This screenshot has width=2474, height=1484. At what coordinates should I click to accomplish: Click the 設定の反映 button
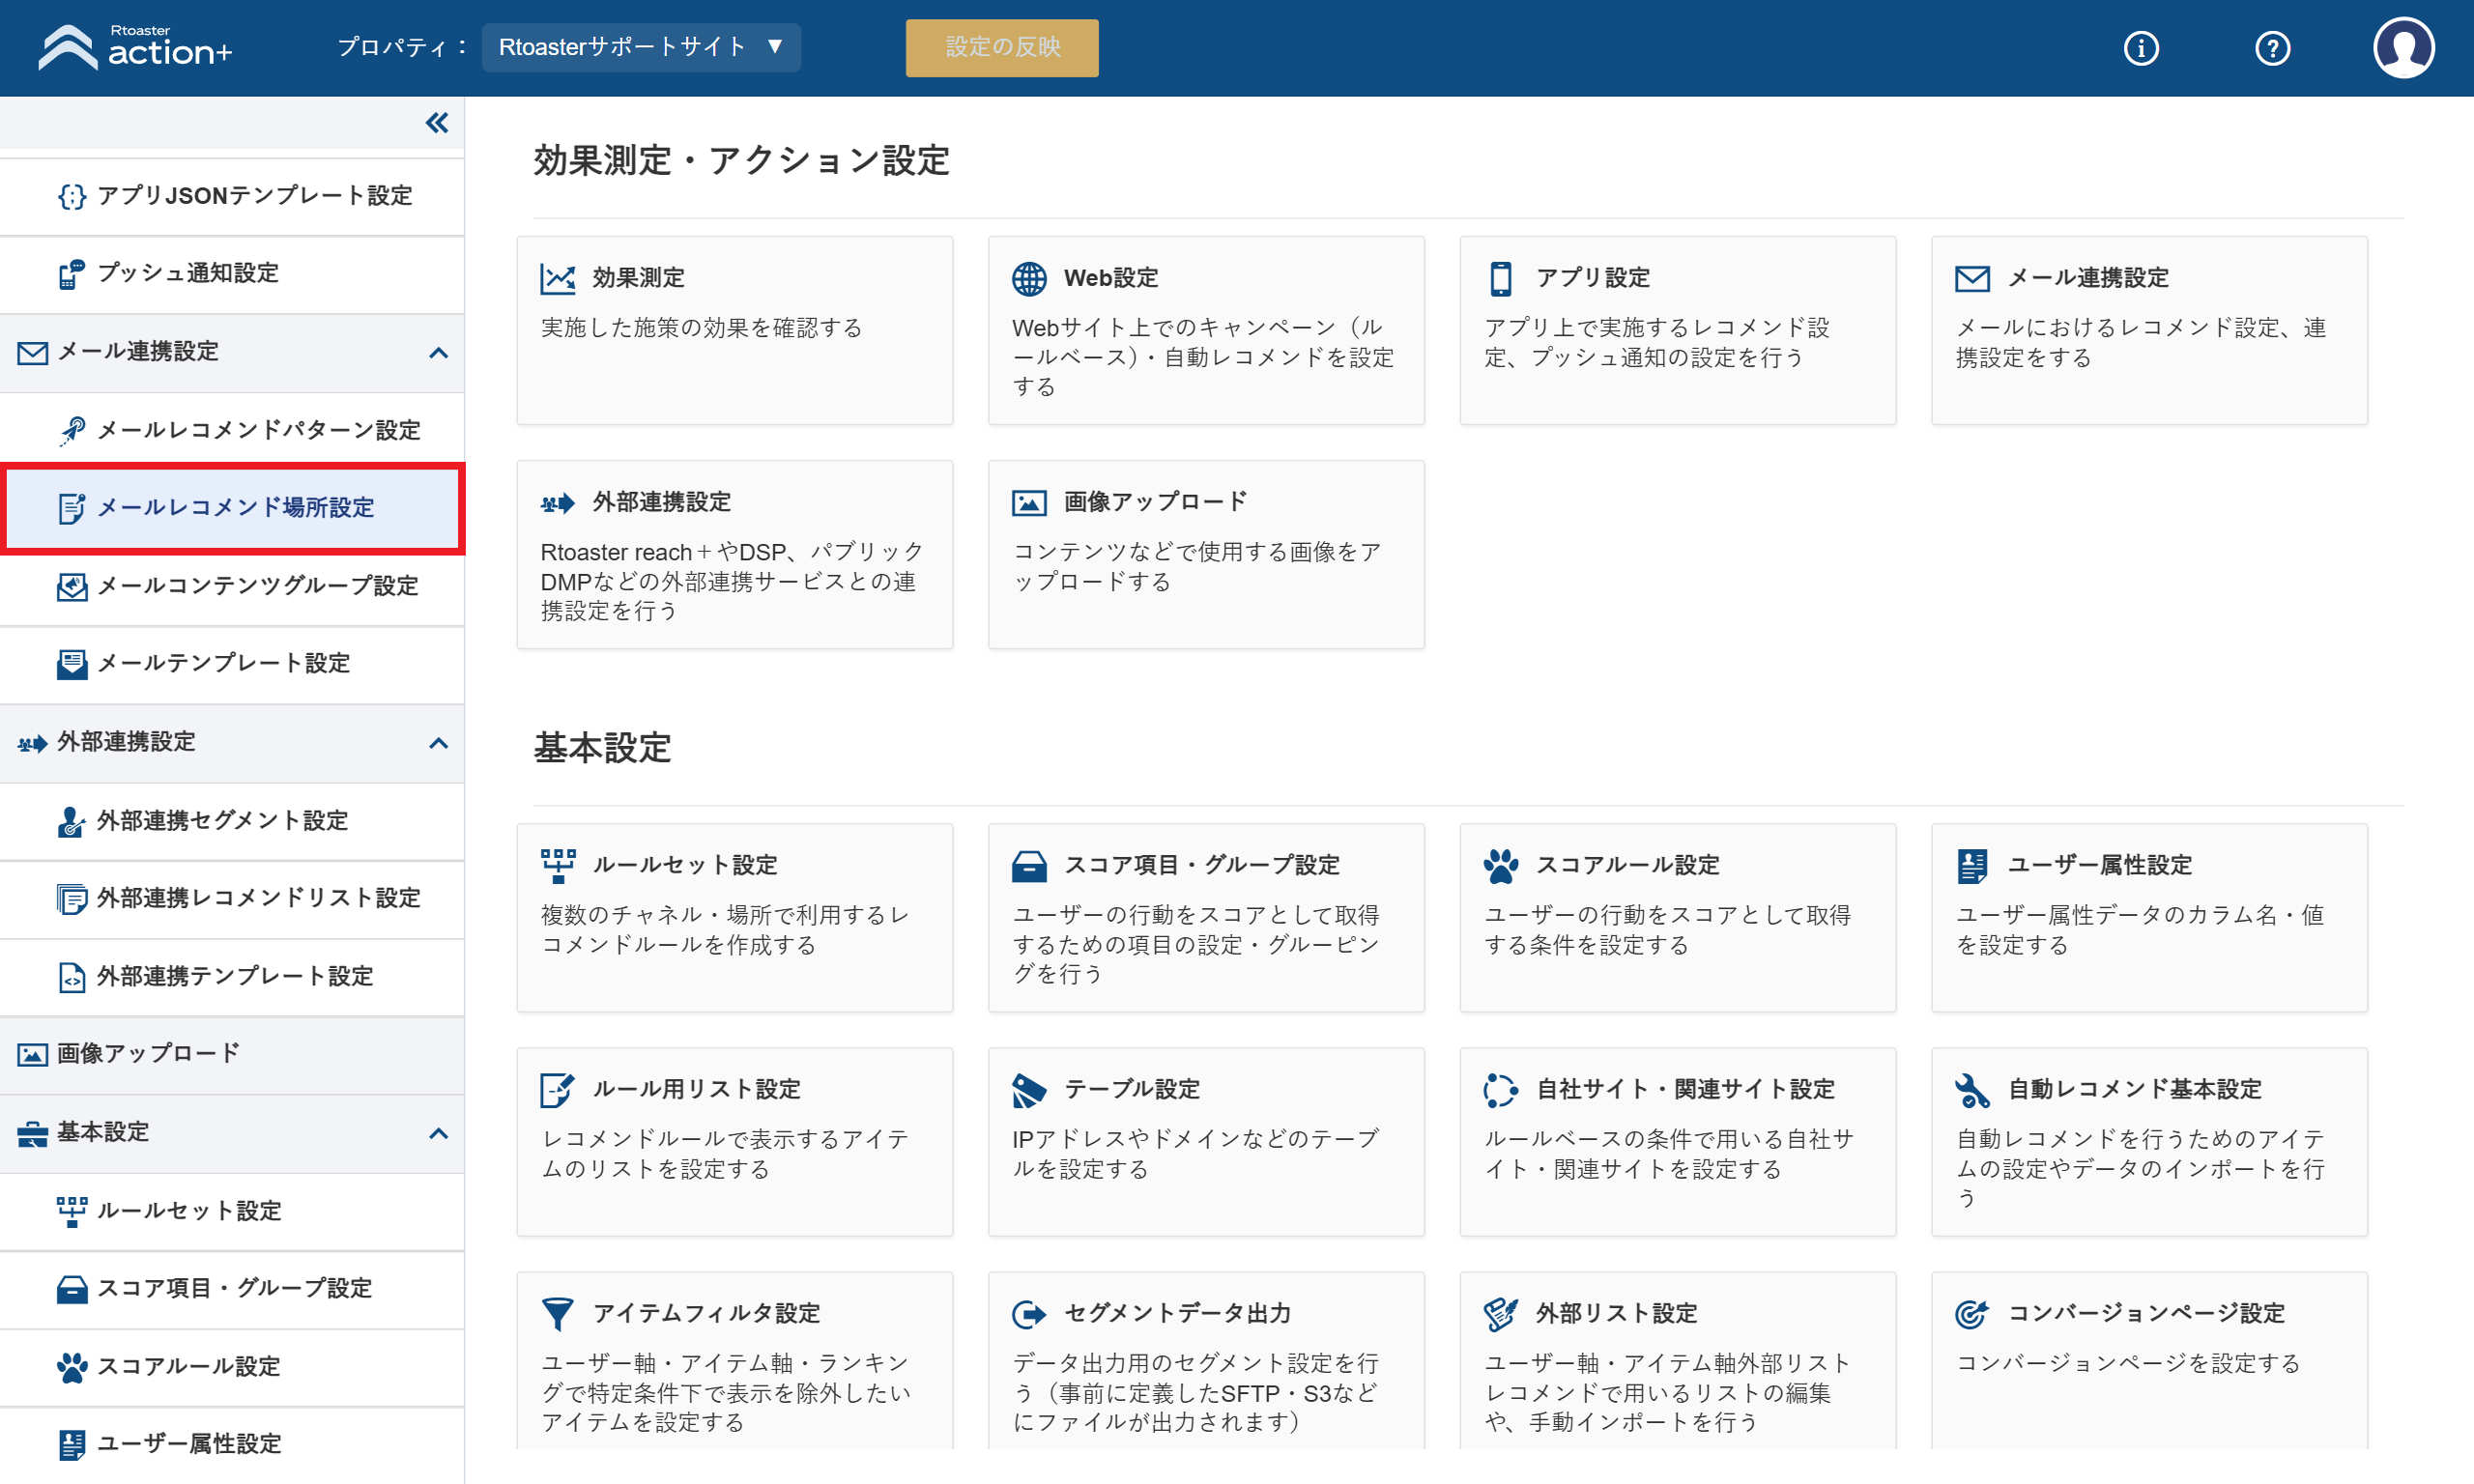tap(1002, 47)
